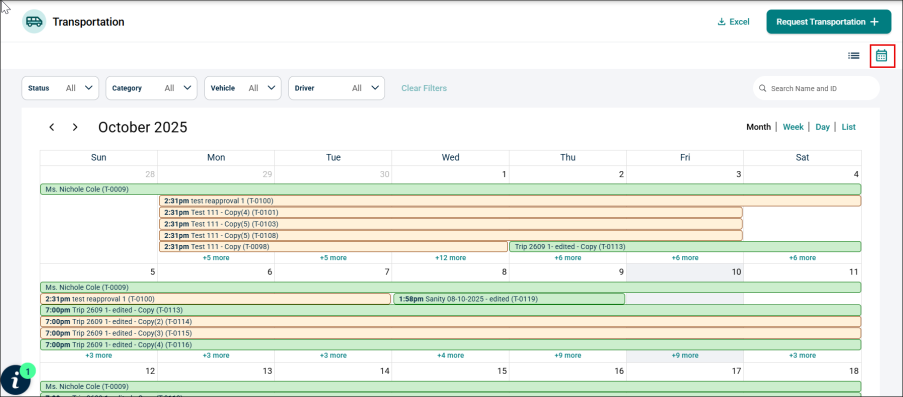Image resolution: width=903 pixels, height=397 pixels.
Task: Click the October 2025 title
Action: 143,127
